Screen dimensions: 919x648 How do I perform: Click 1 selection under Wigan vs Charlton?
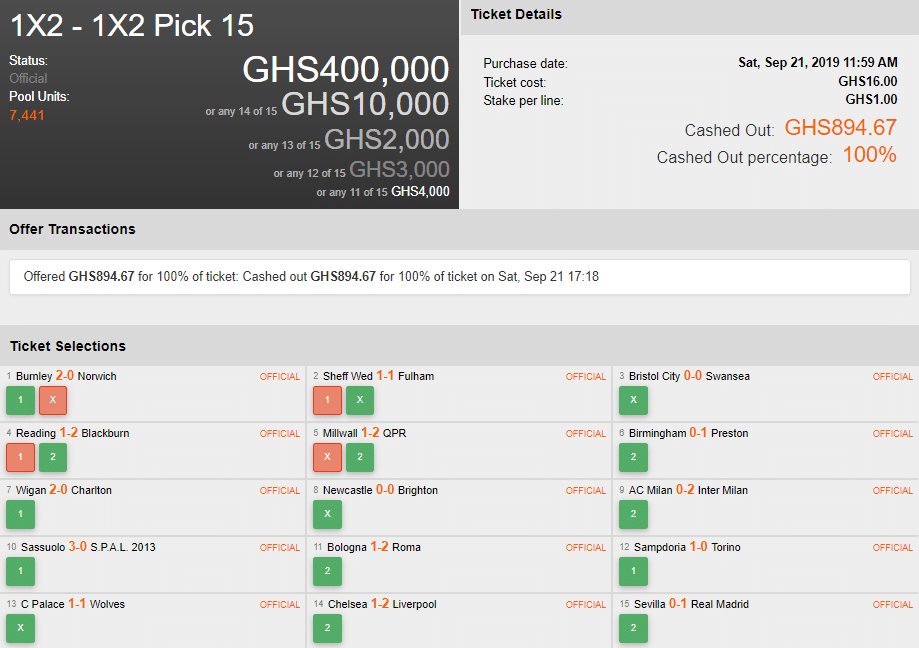20,515
